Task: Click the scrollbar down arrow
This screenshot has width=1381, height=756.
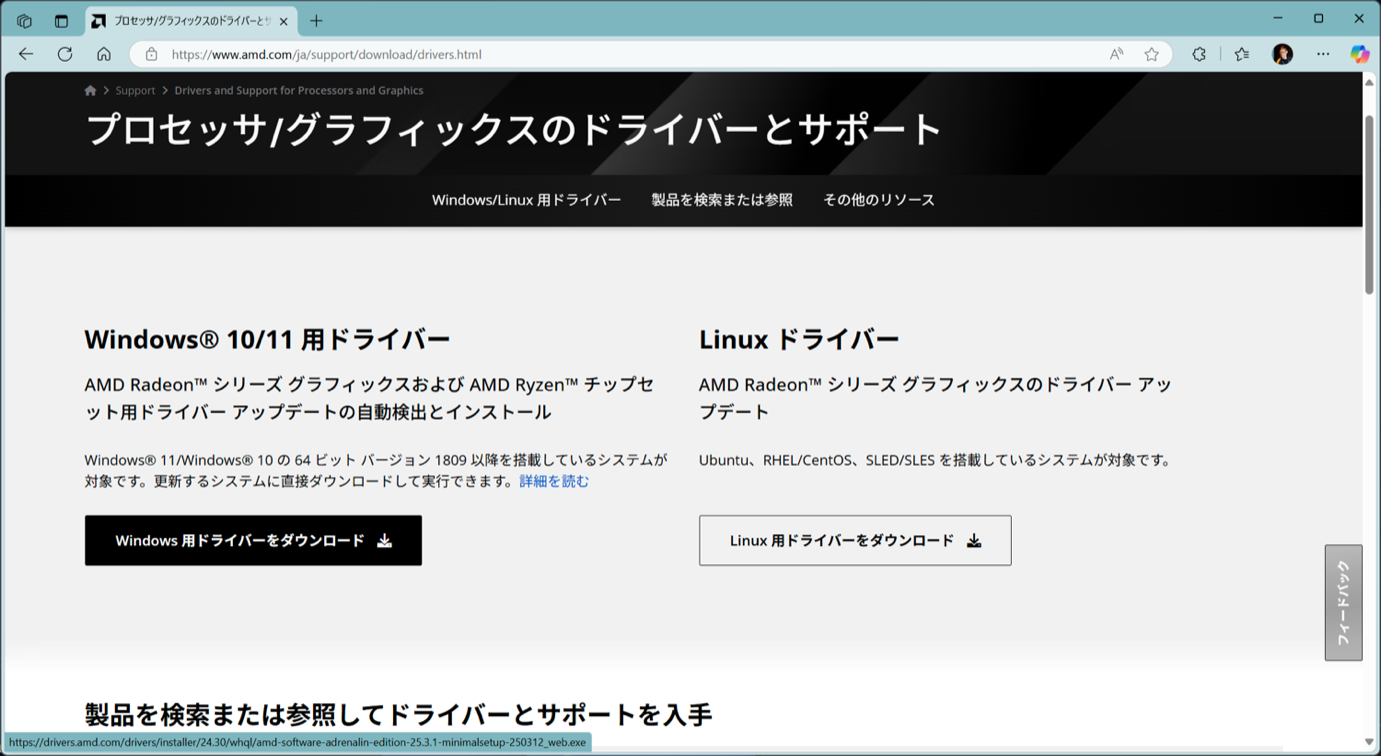Action: 1369,742
